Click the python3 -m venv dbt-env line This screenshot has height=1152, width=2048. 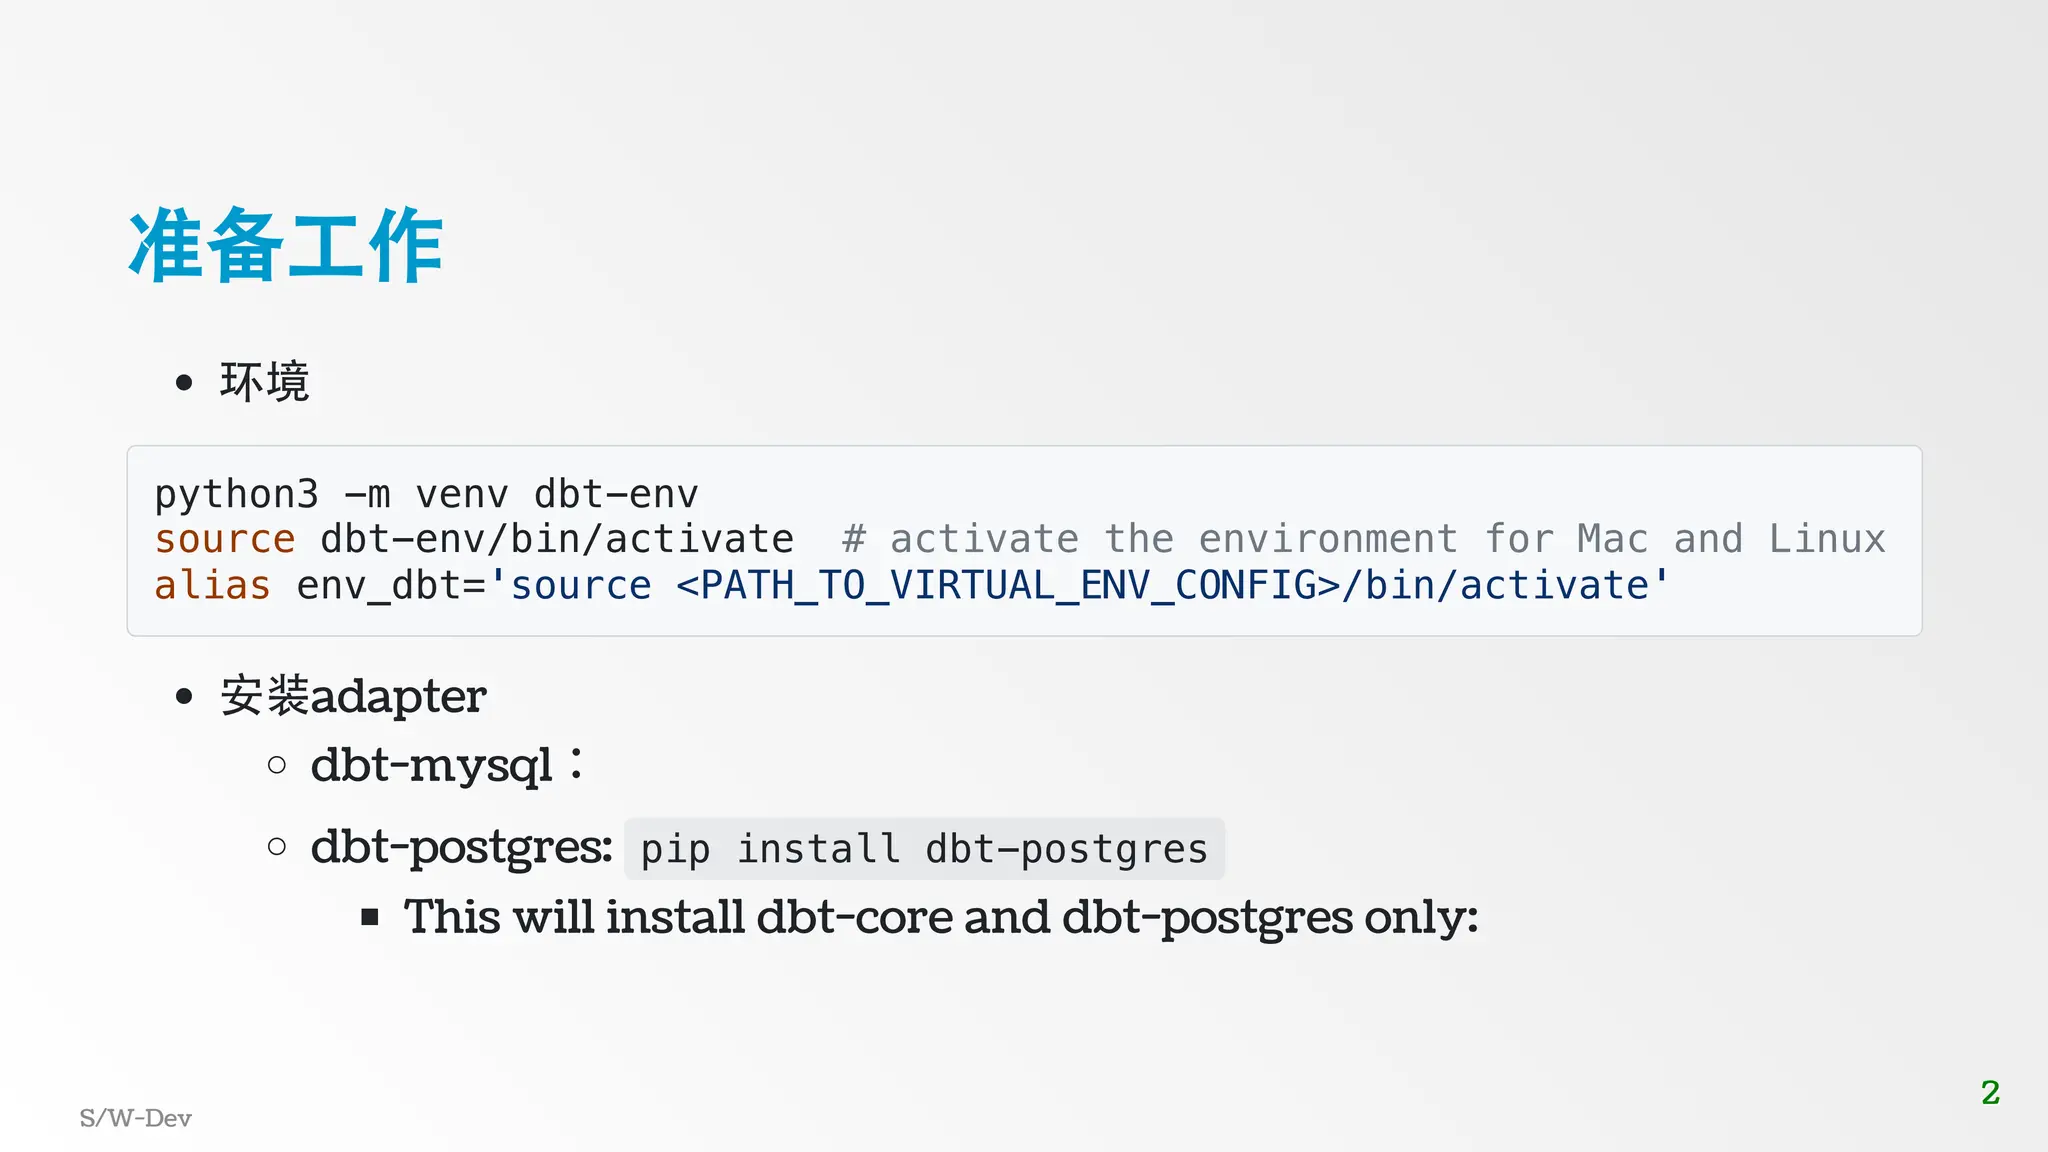[x=426, y=494]
